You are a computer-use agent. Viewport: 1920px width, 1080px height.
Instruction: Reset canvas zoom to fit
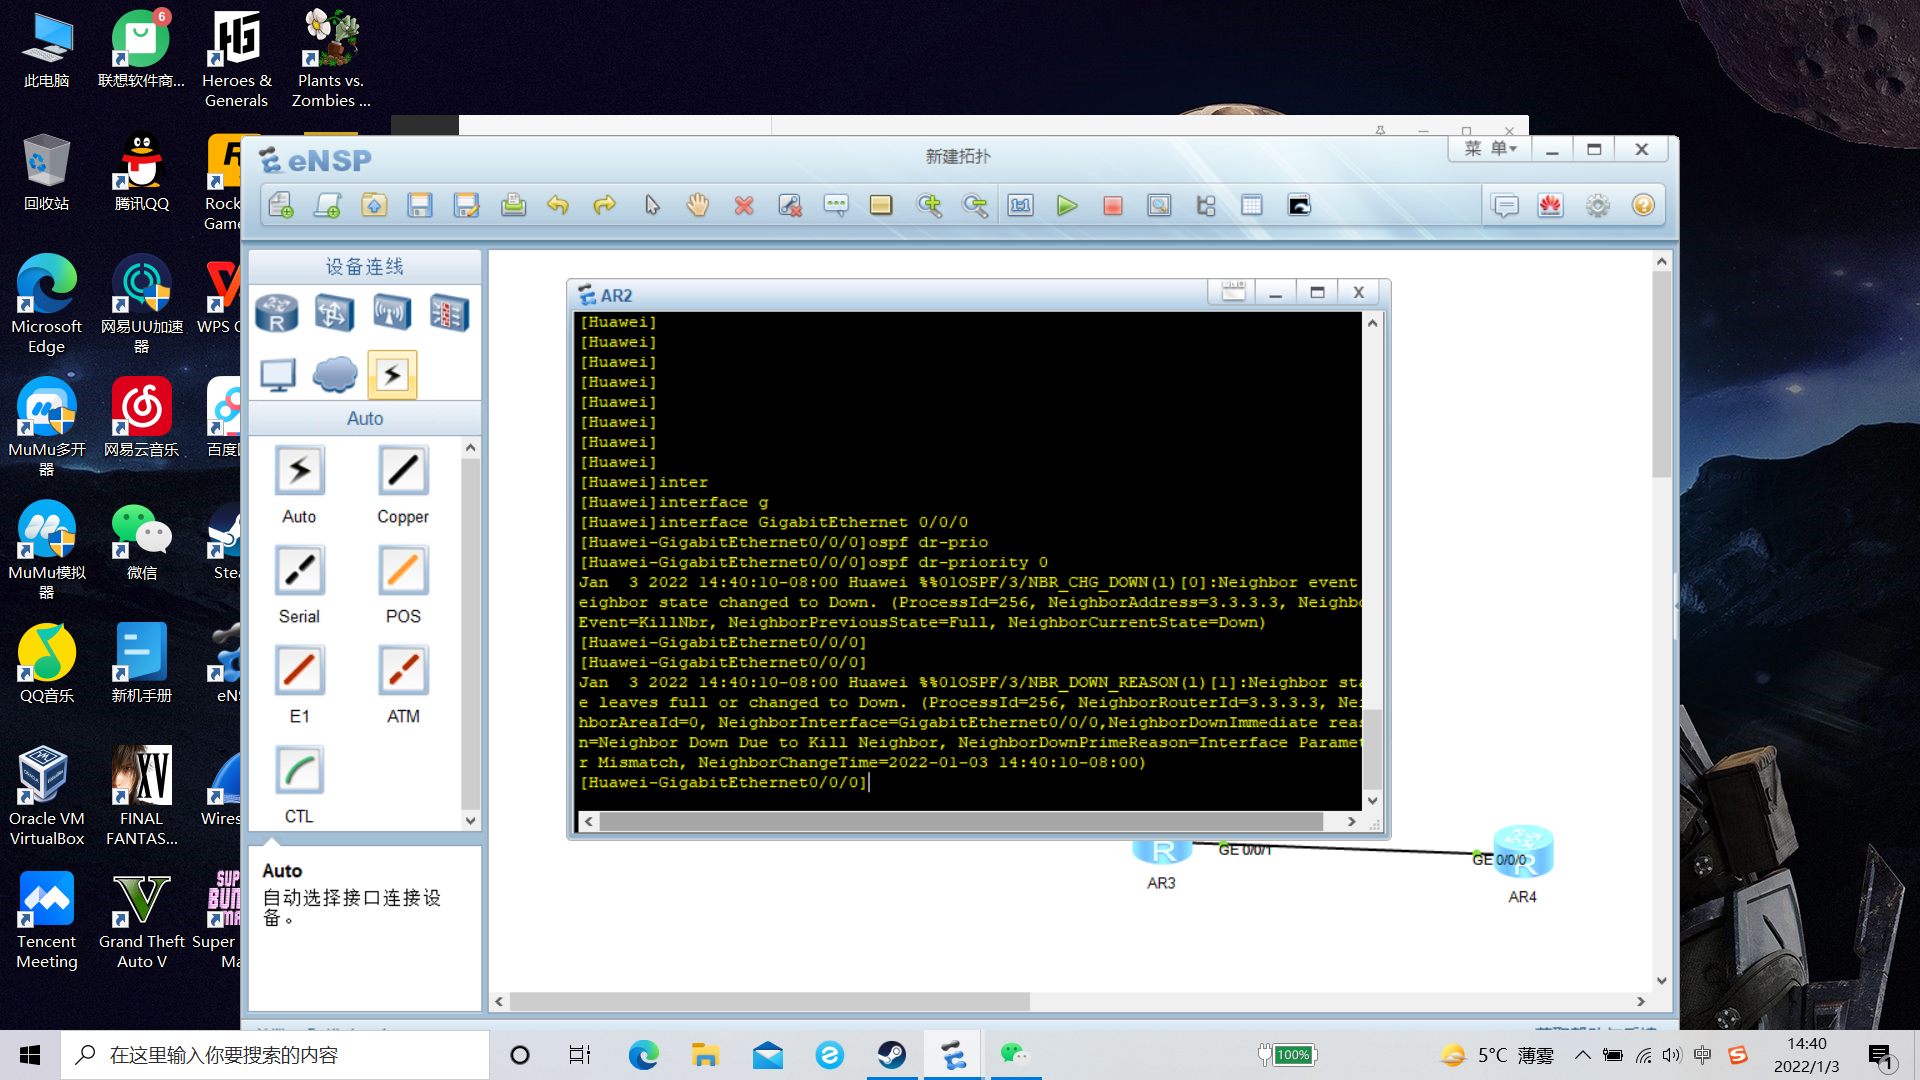[x=1020, y=206]
